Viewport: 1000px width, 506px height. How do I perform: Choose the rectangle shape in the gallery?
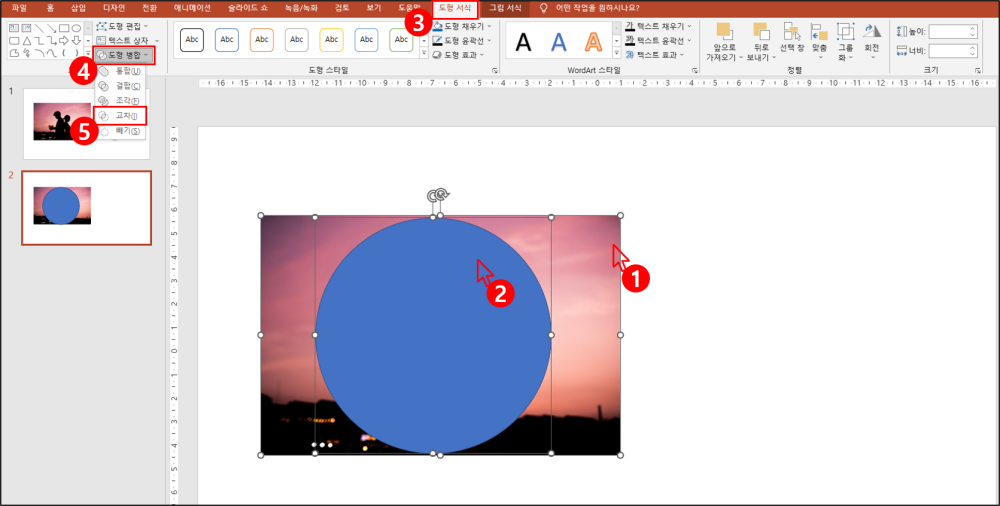[64, 28]
